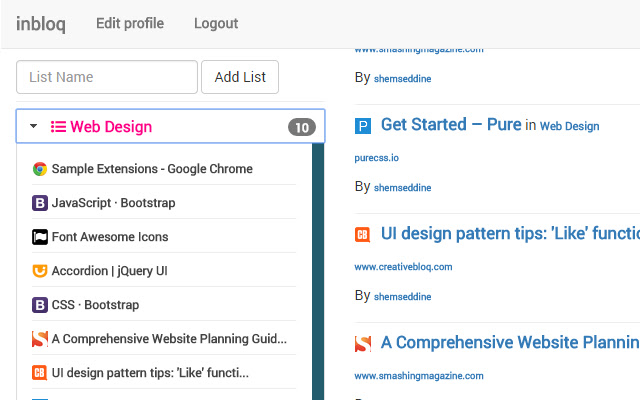Viewport: 640px width, 400px height.
Task: Click the Creative Bloq favicon beside UI design pattern
Action: tap(363, 235)
